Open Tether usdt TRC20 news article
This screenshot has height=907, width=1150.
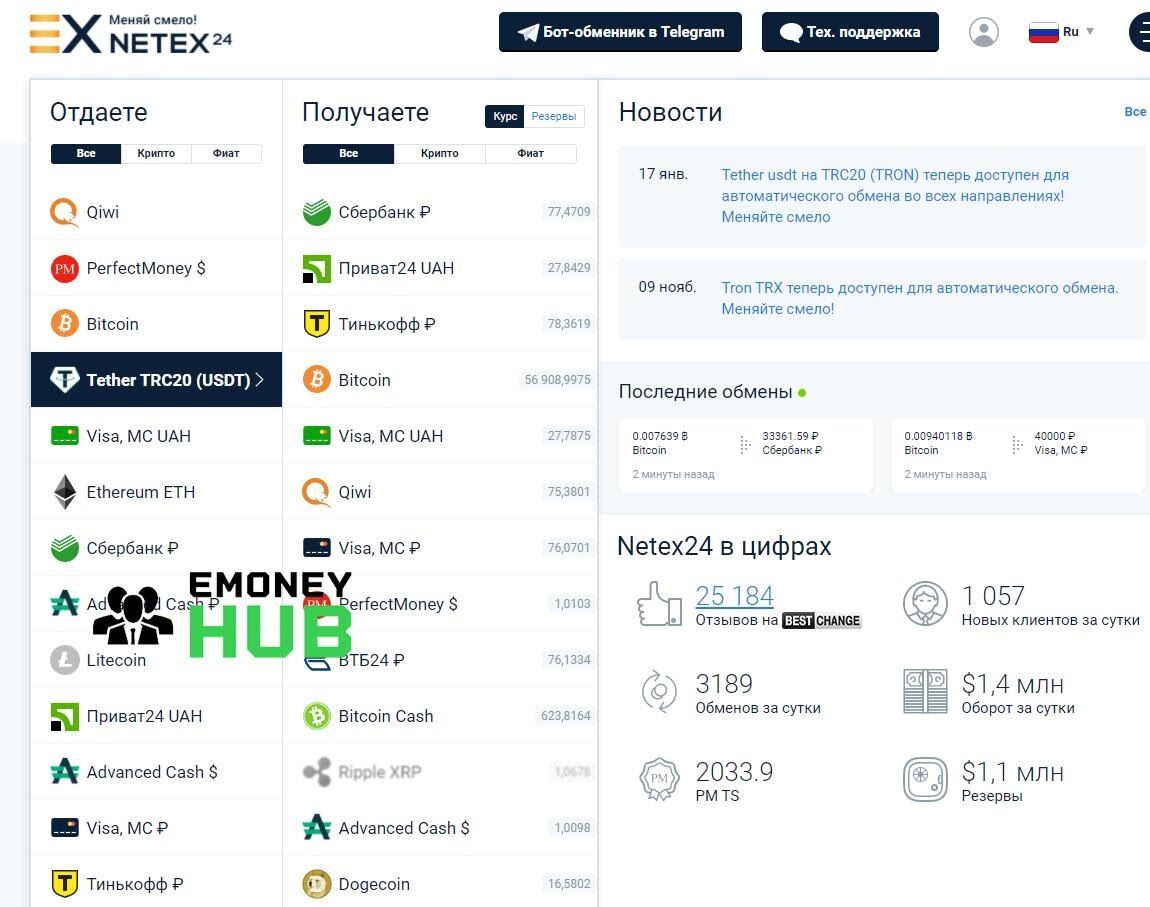(x=895, y=196)
